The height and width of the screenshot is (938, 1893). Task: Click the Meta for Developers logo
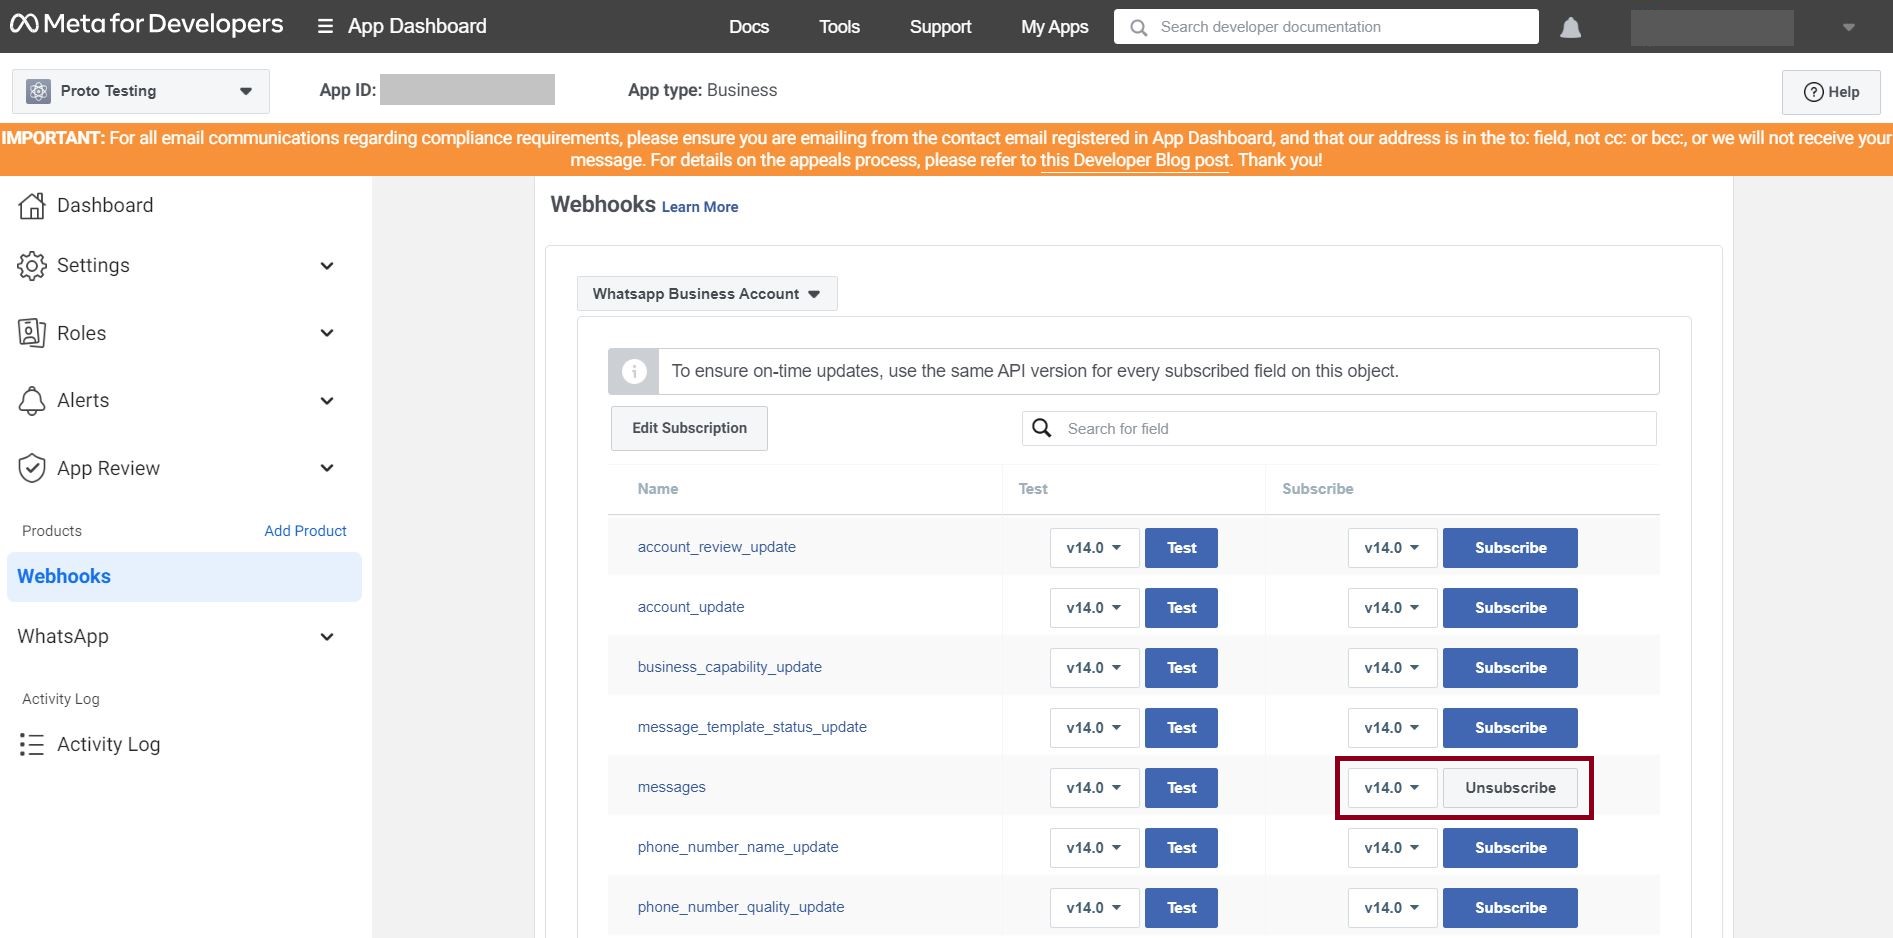(147, 25)
